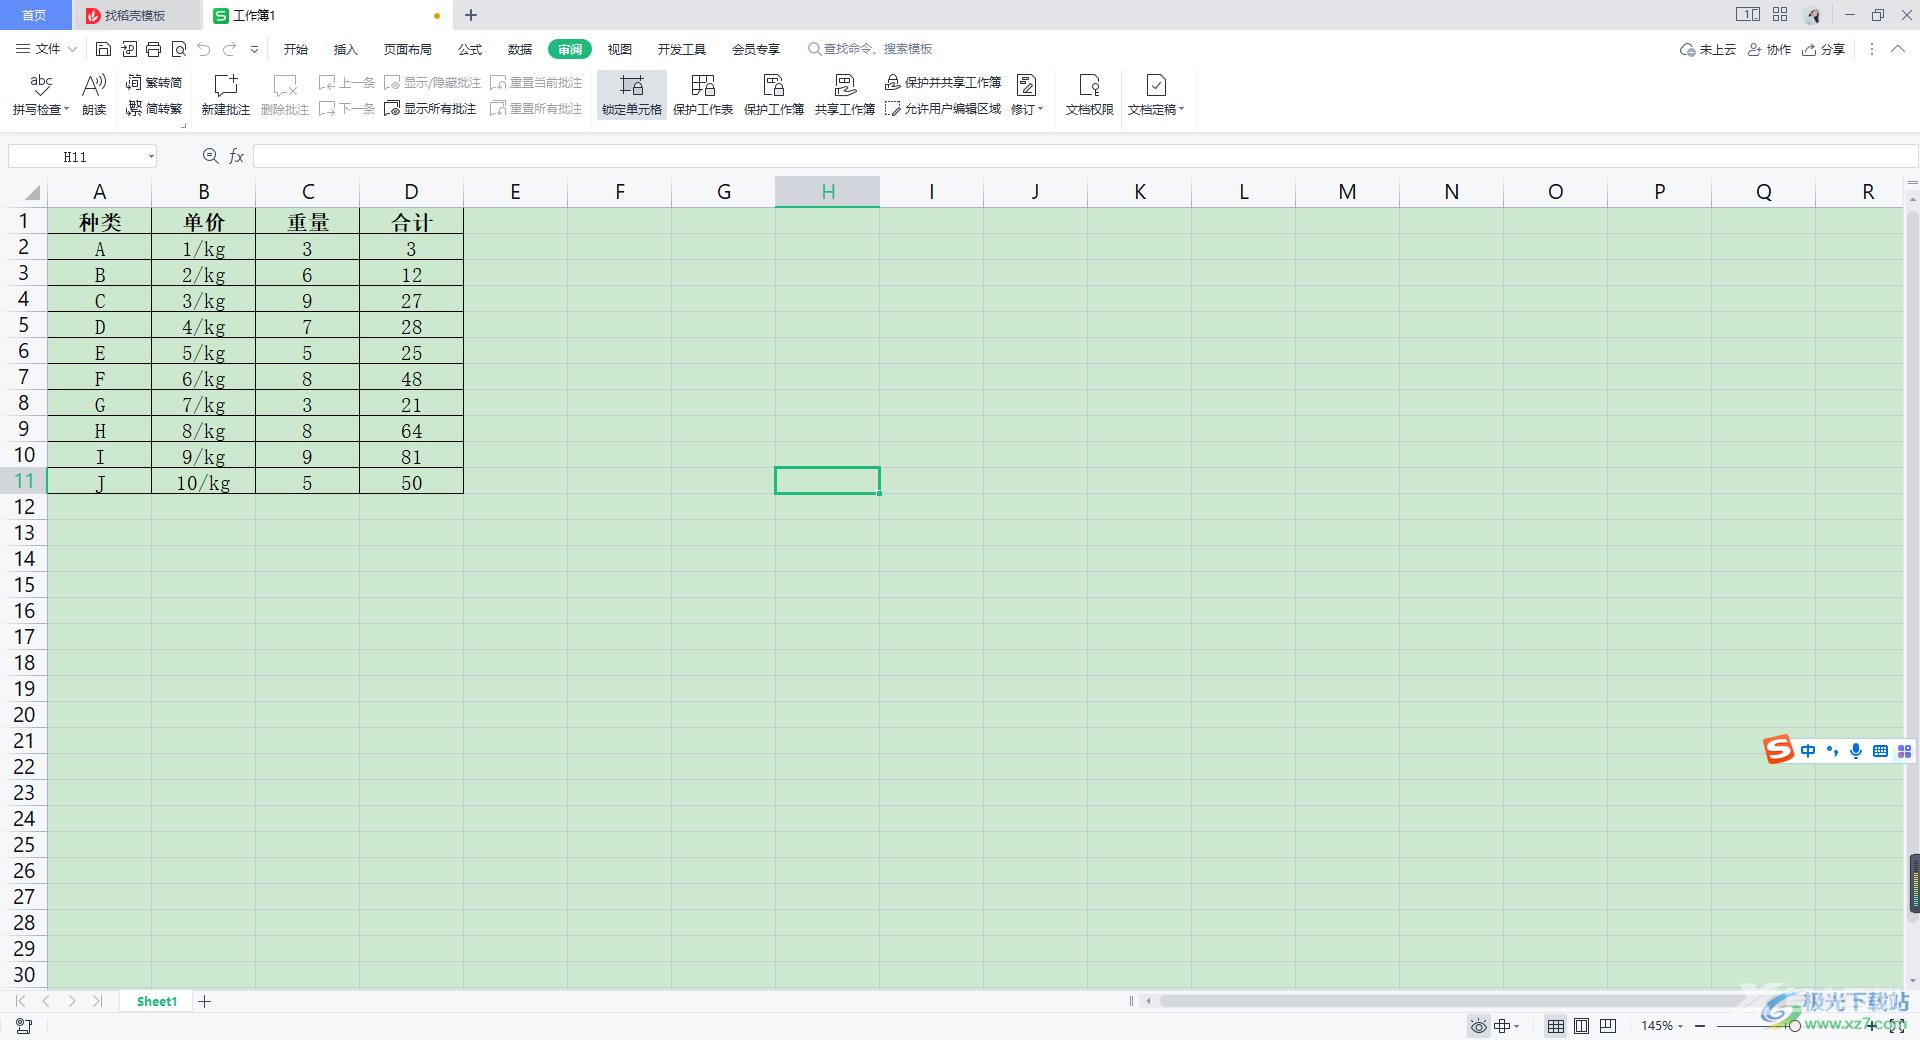The width and height of the screenshot is (1920, 1040).
Task: Click Allow Users to Edit Ranges (允许用户编辑区域)
Action: [x=943, y=108]
